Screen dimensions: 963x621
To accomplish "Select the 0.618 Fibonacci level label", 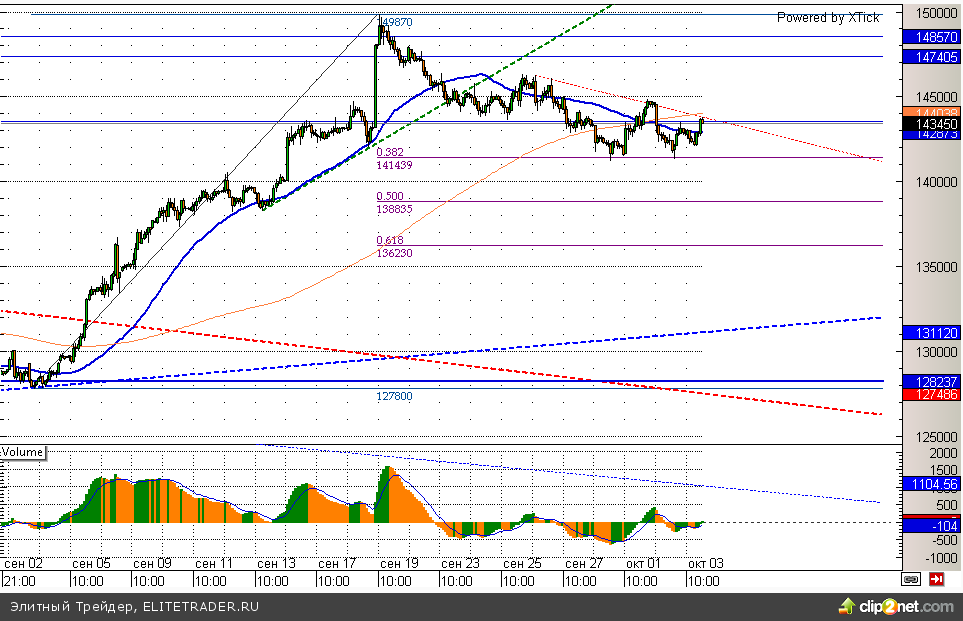I will coord(389,241).
